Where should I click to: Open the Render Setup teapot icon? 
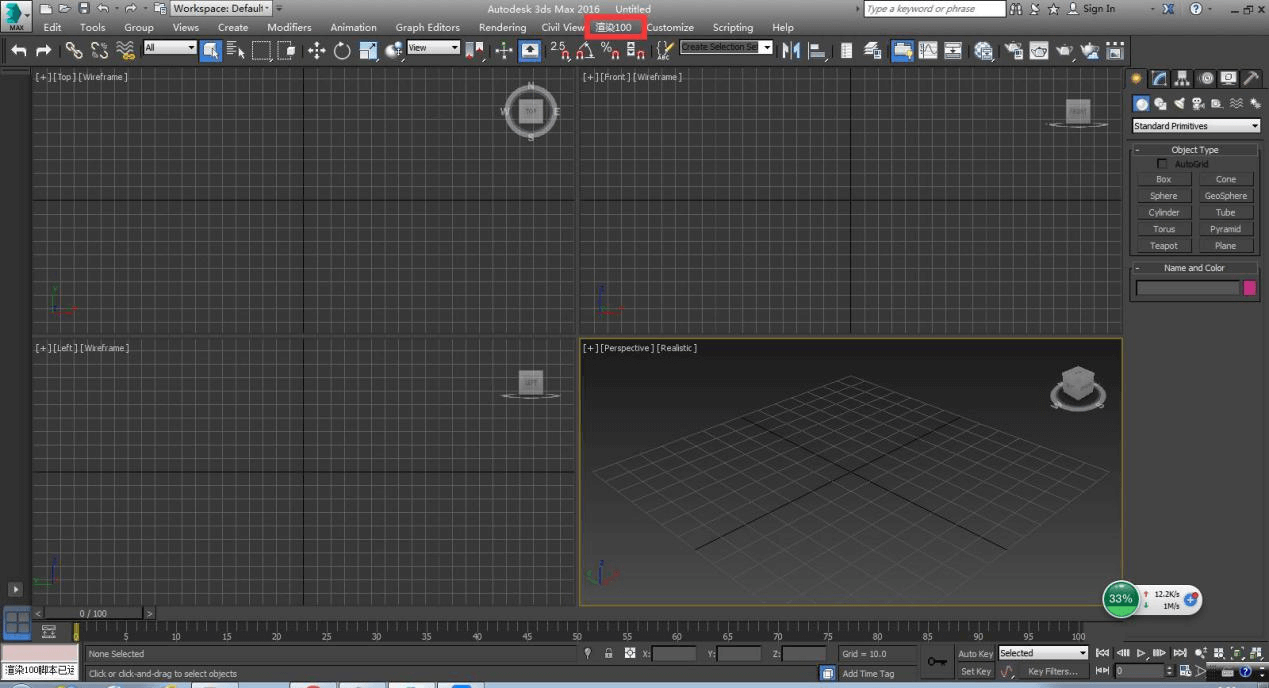(x=1014, y=51)
